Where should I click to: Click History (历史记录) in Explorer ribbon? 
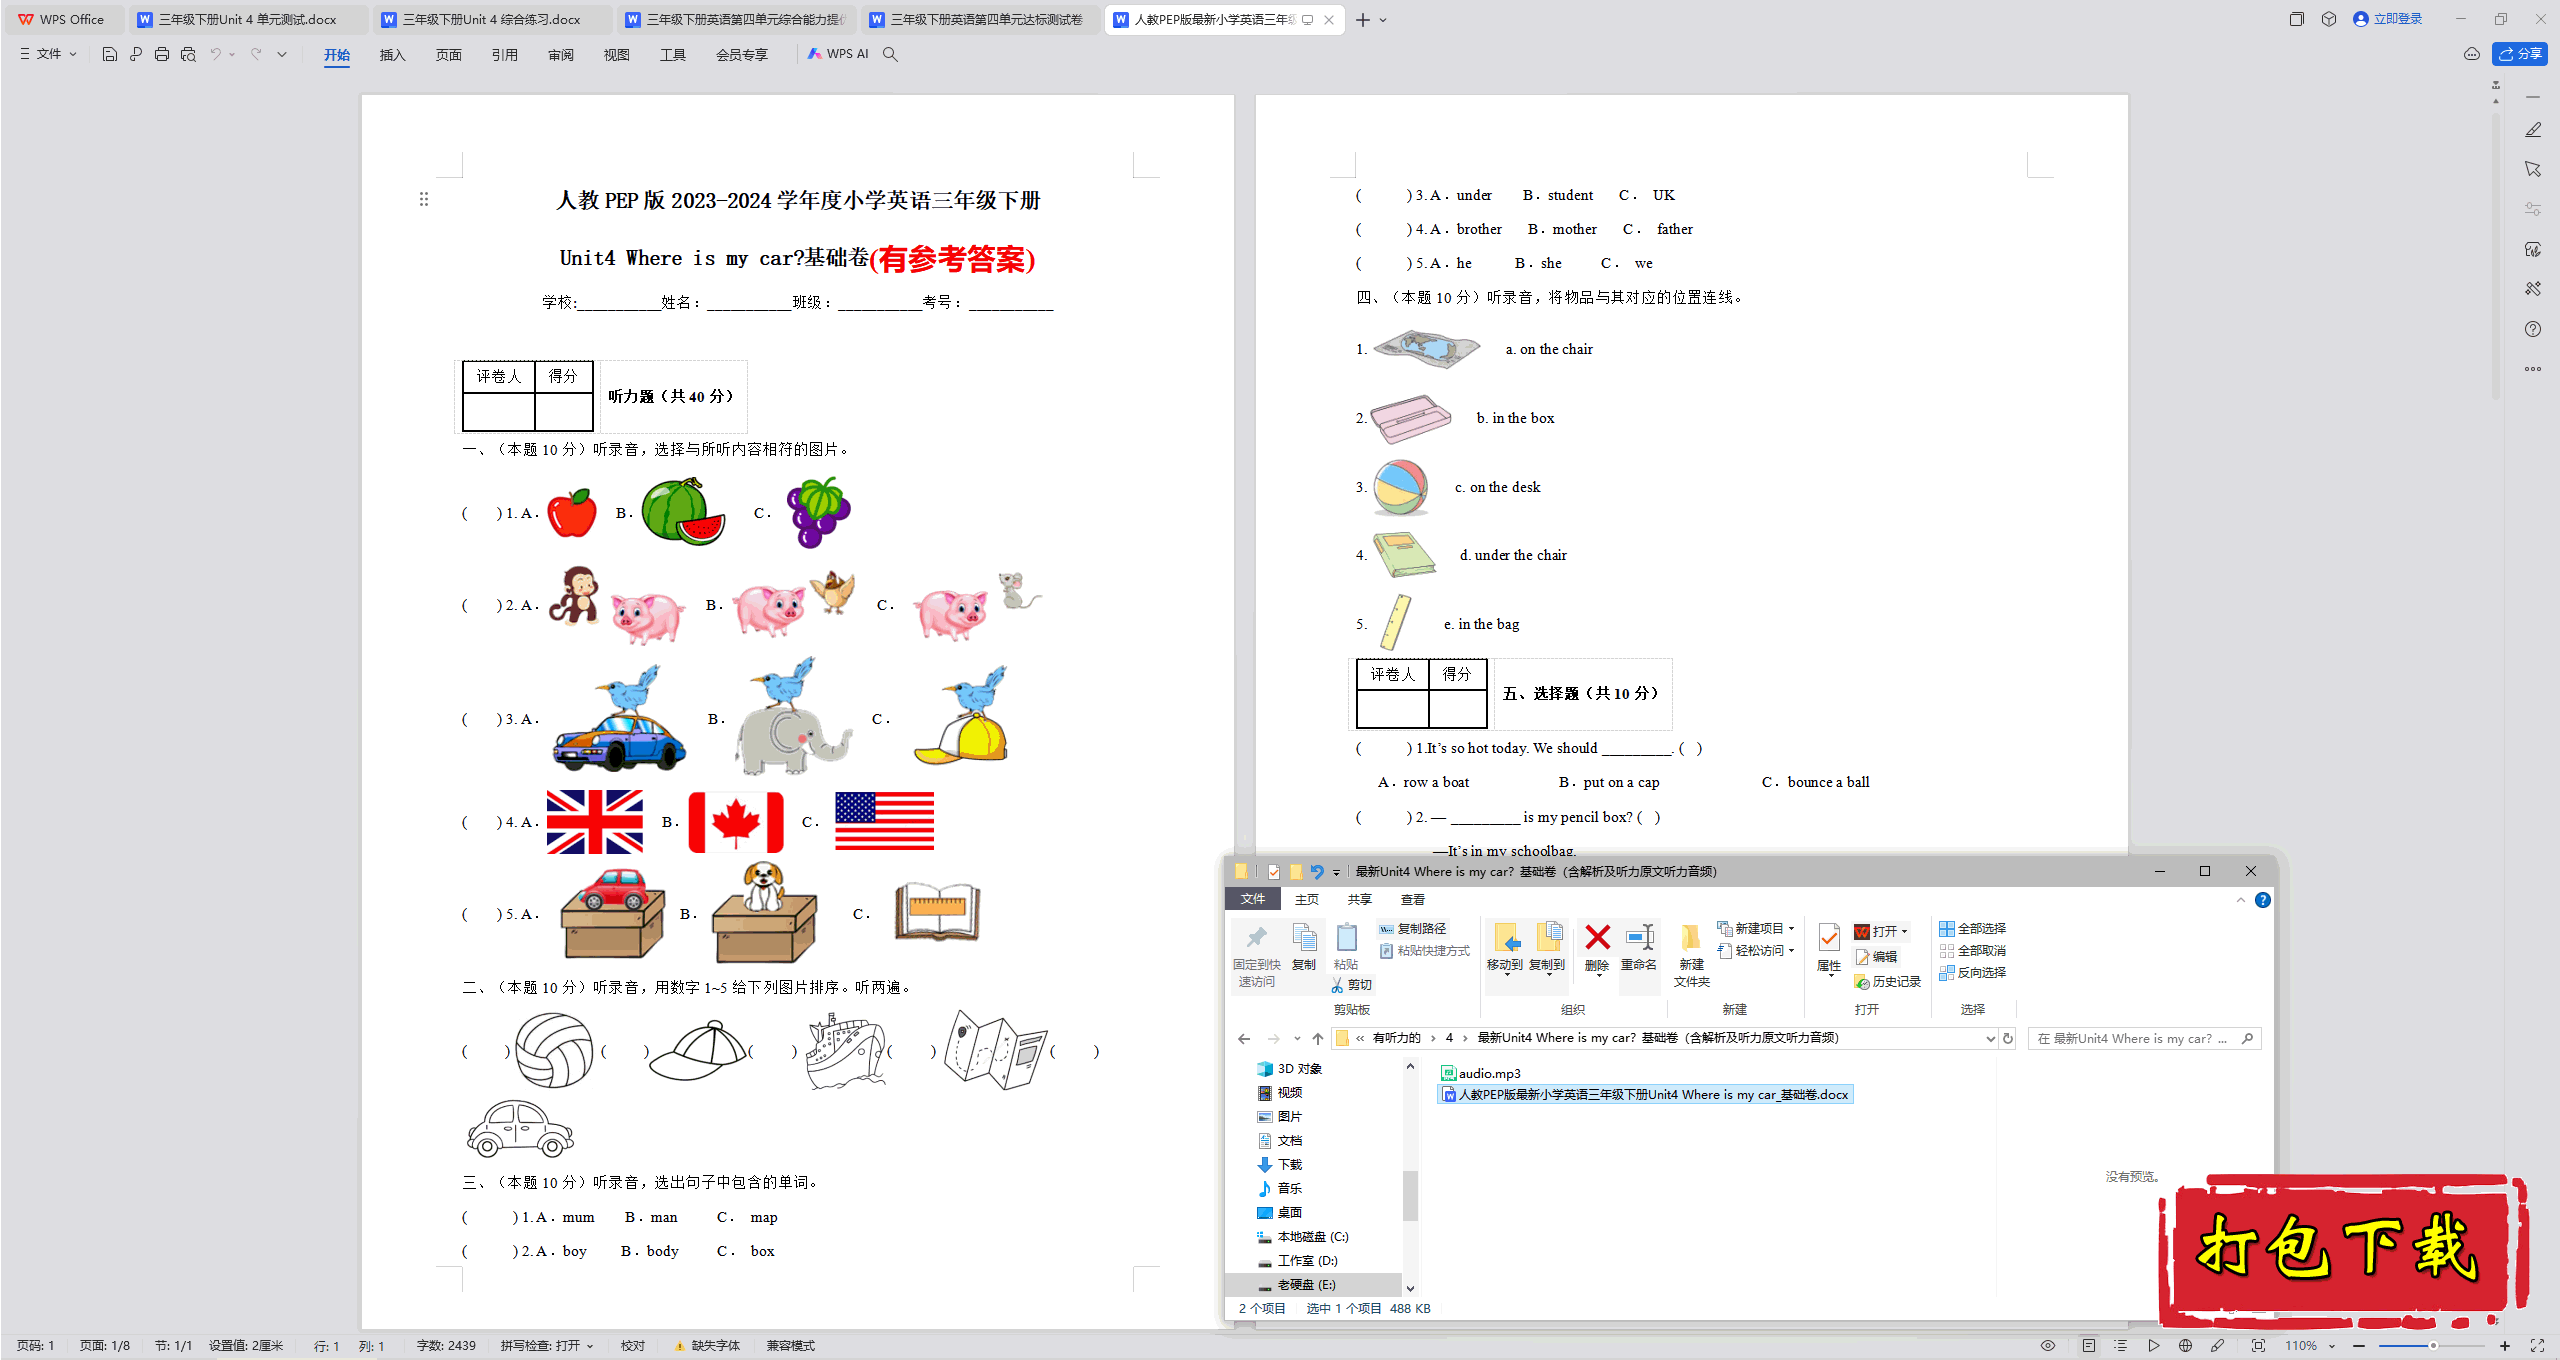click(x=1888, y=982)
